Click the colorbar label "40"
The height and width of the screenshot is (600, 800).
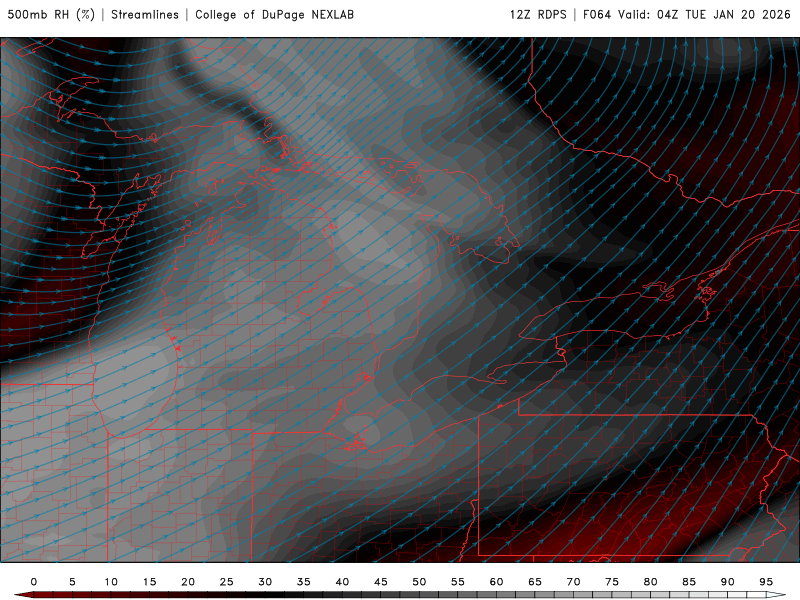tap(342, 582)
